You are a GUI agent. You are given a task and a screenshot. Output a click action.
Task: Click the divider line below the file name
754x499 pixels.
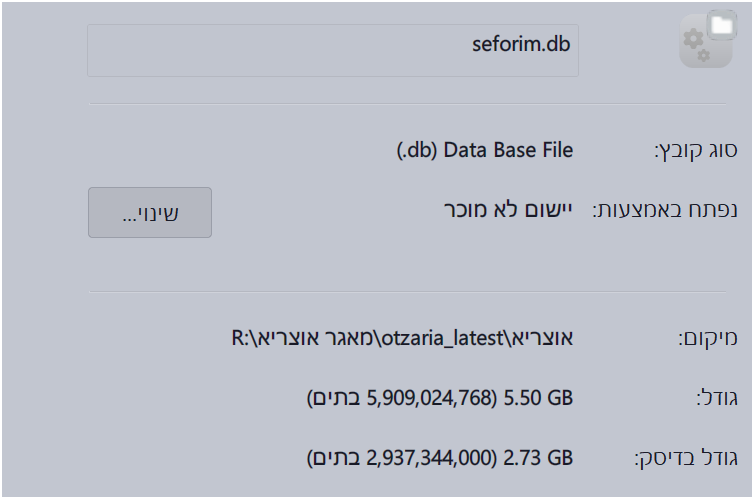click(x=407, y=103)
